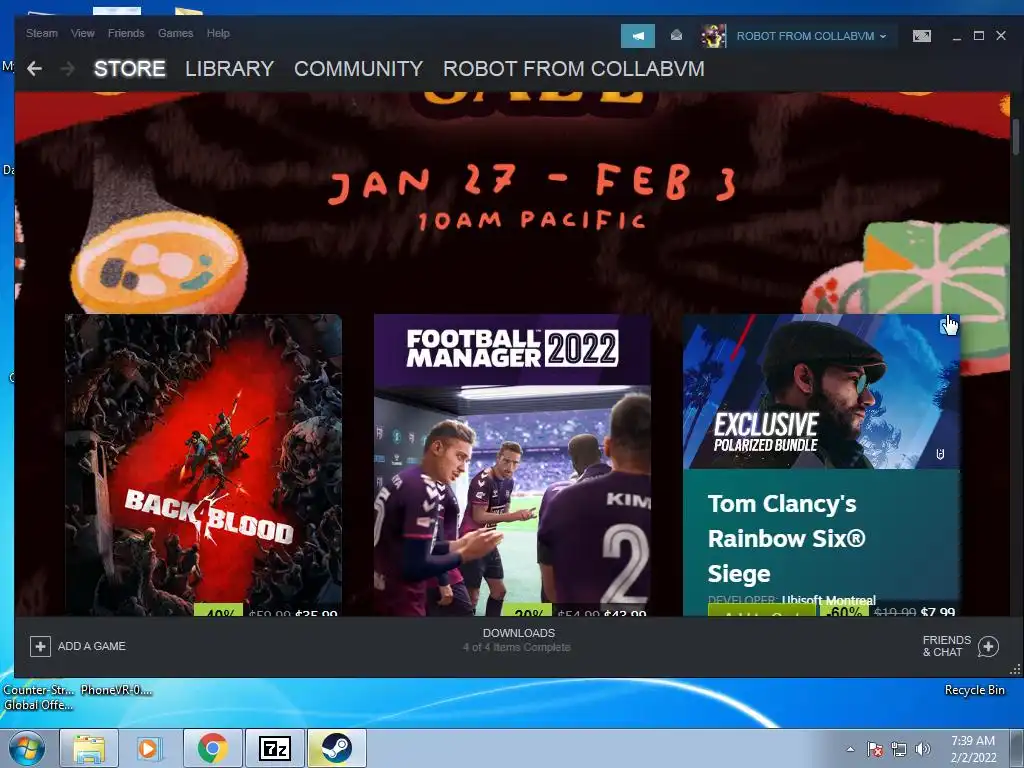The image size is (1024, 768).
Task: Open File Explorer from the taskbar
Action: (89, 748)
